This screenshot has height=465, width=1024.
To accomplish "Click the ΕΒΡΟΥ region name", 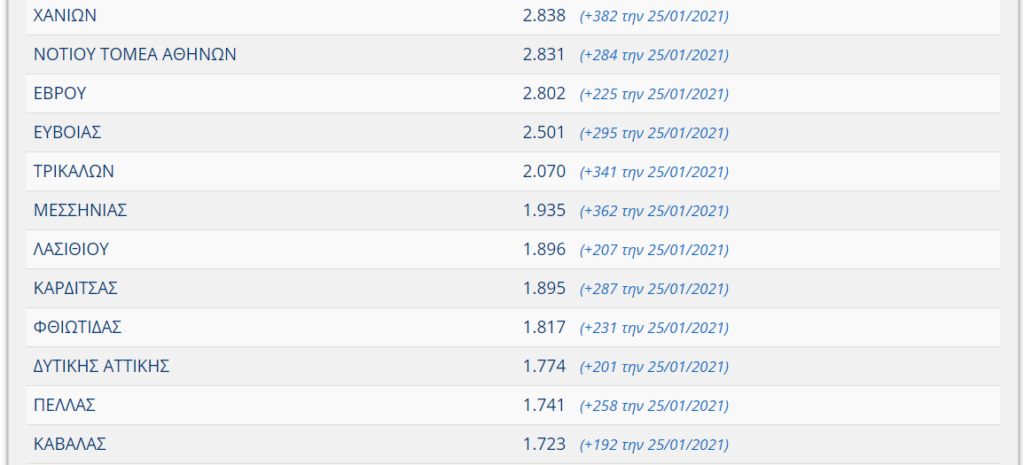I will click(x=59, y=93).
